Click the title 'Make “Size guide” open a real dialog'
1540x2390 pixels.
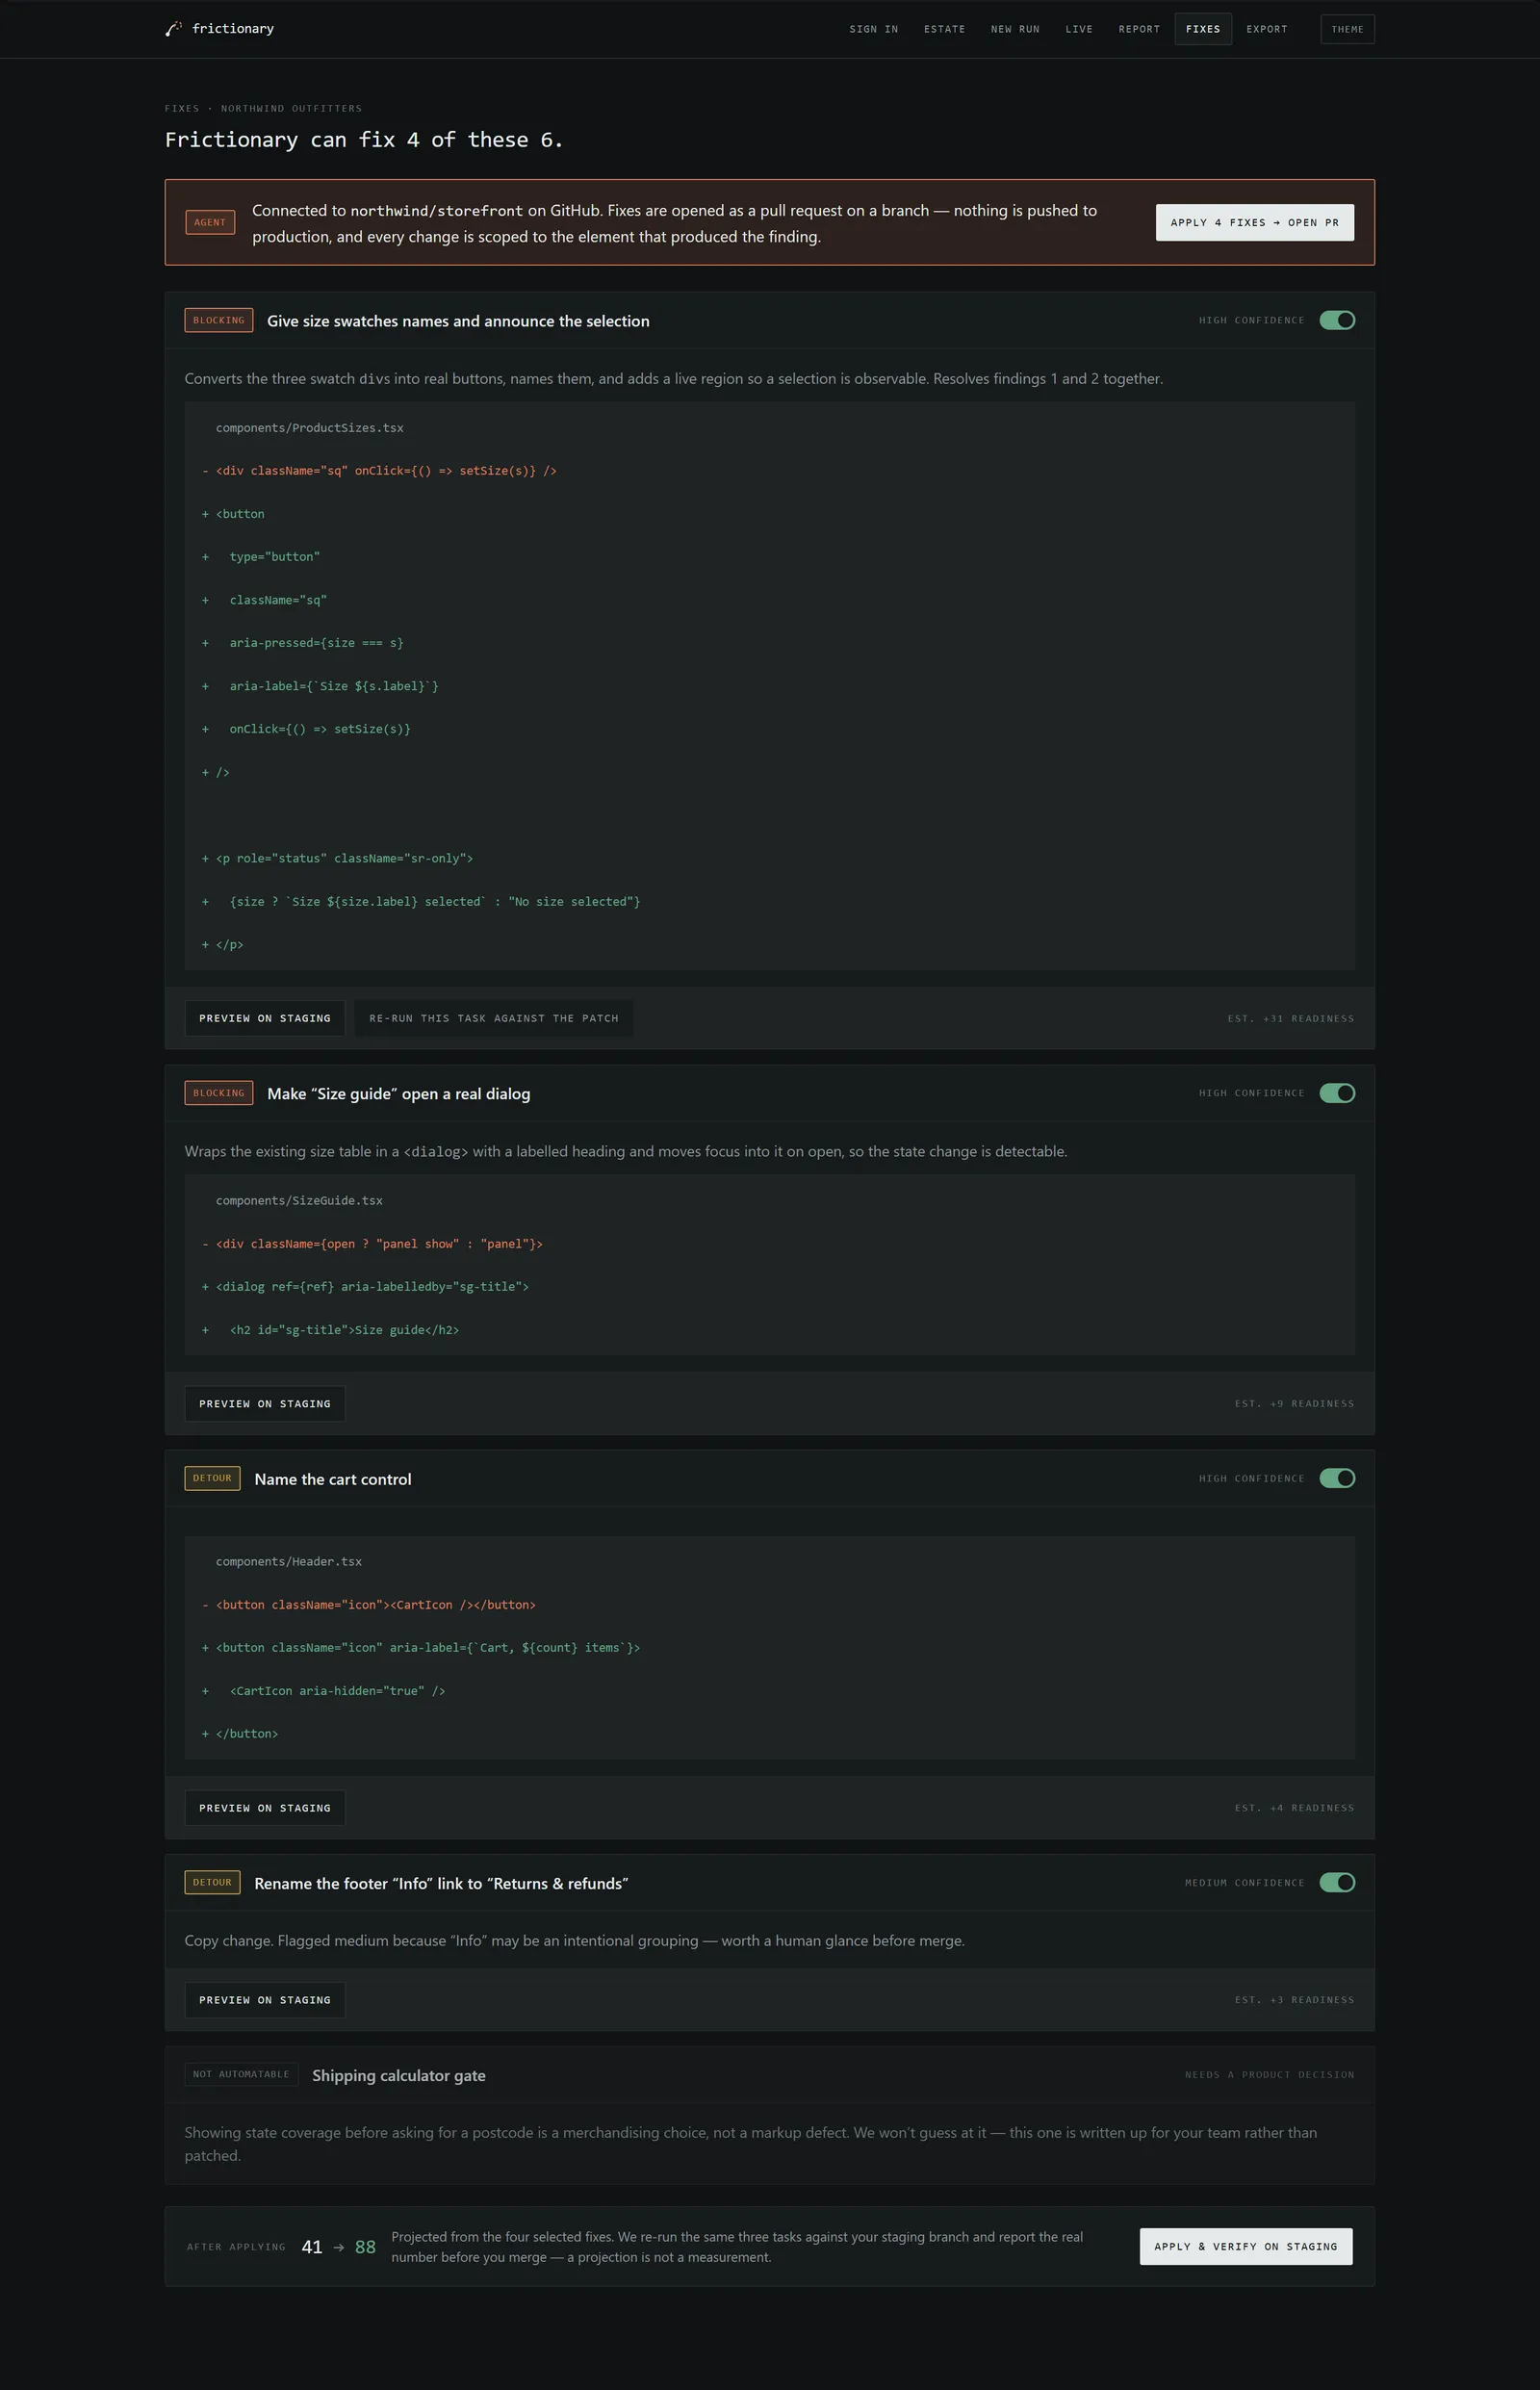[x=399, y=1094]
